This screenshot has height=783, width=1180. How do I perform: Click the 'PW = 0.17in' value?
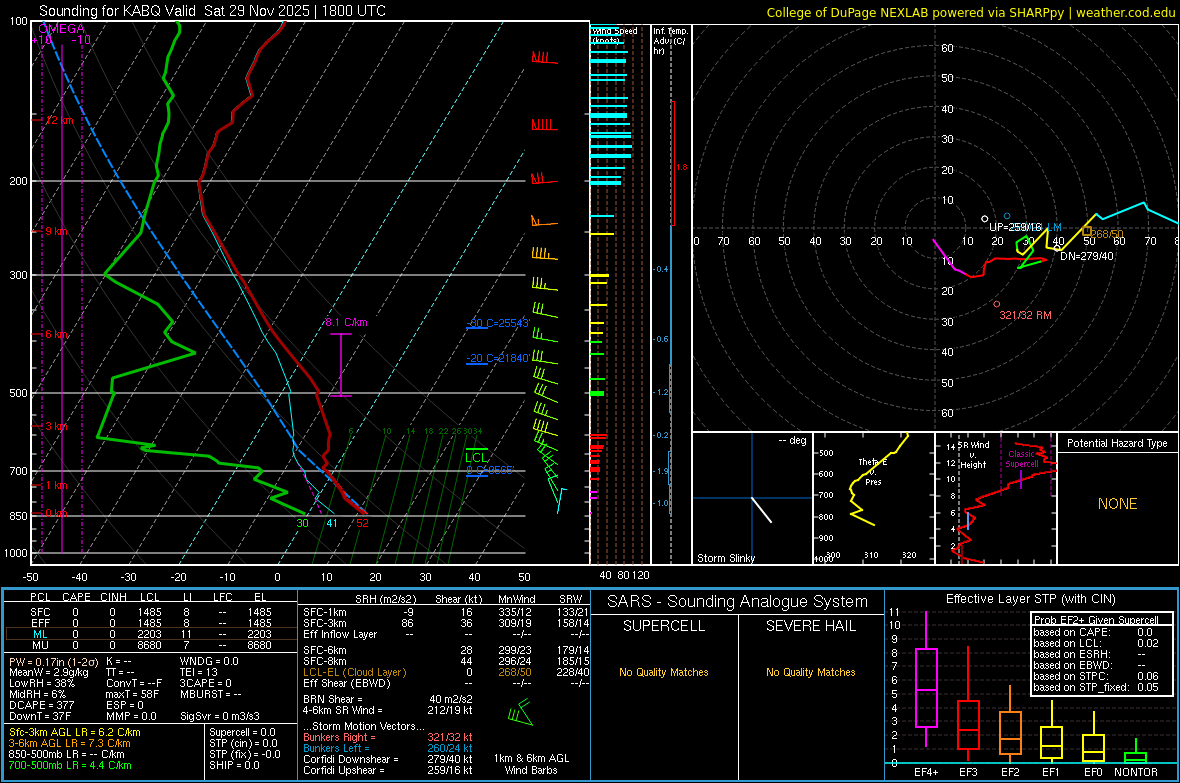point(53,662)
